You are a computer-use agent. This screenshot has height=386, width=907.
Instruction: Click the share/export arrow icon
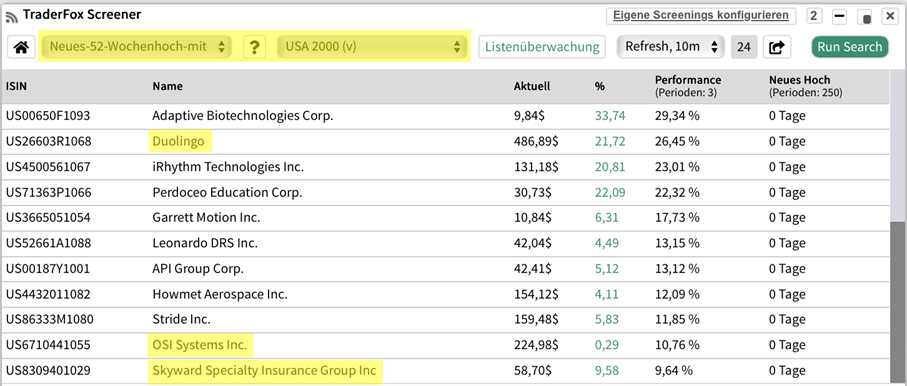(x=777, y=47)
